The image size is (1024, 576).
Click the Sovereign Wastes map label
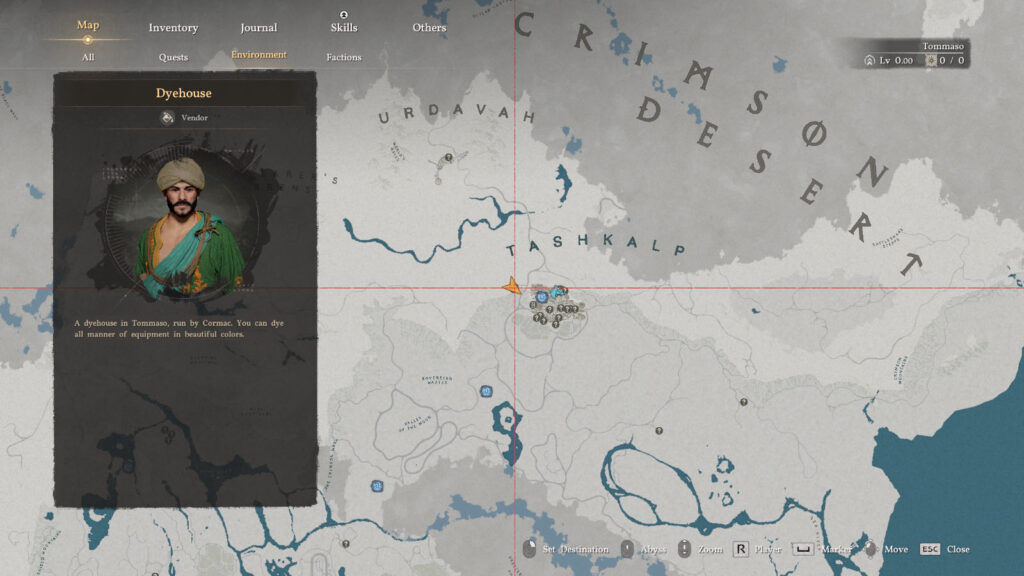[x=436, y=379]
